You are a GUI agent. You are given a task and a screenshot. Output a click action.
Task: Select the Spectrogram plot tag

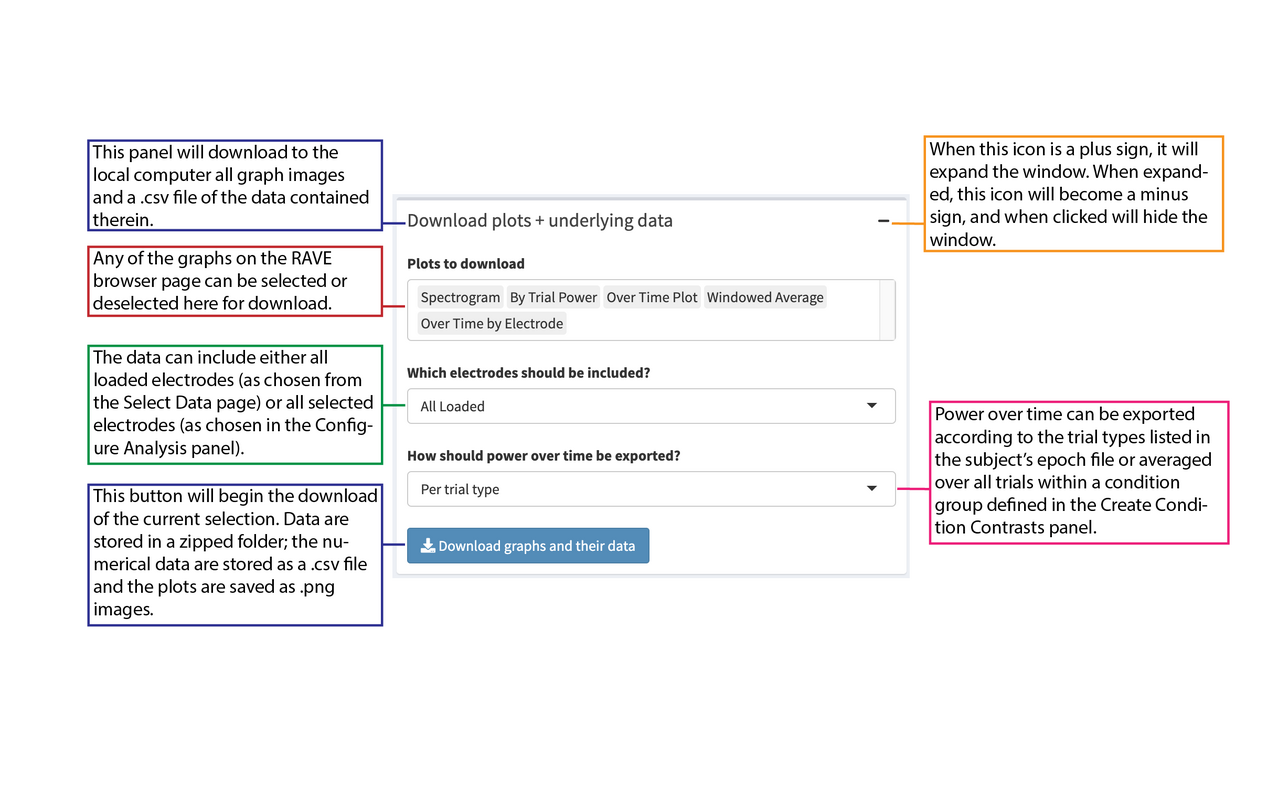459,297
